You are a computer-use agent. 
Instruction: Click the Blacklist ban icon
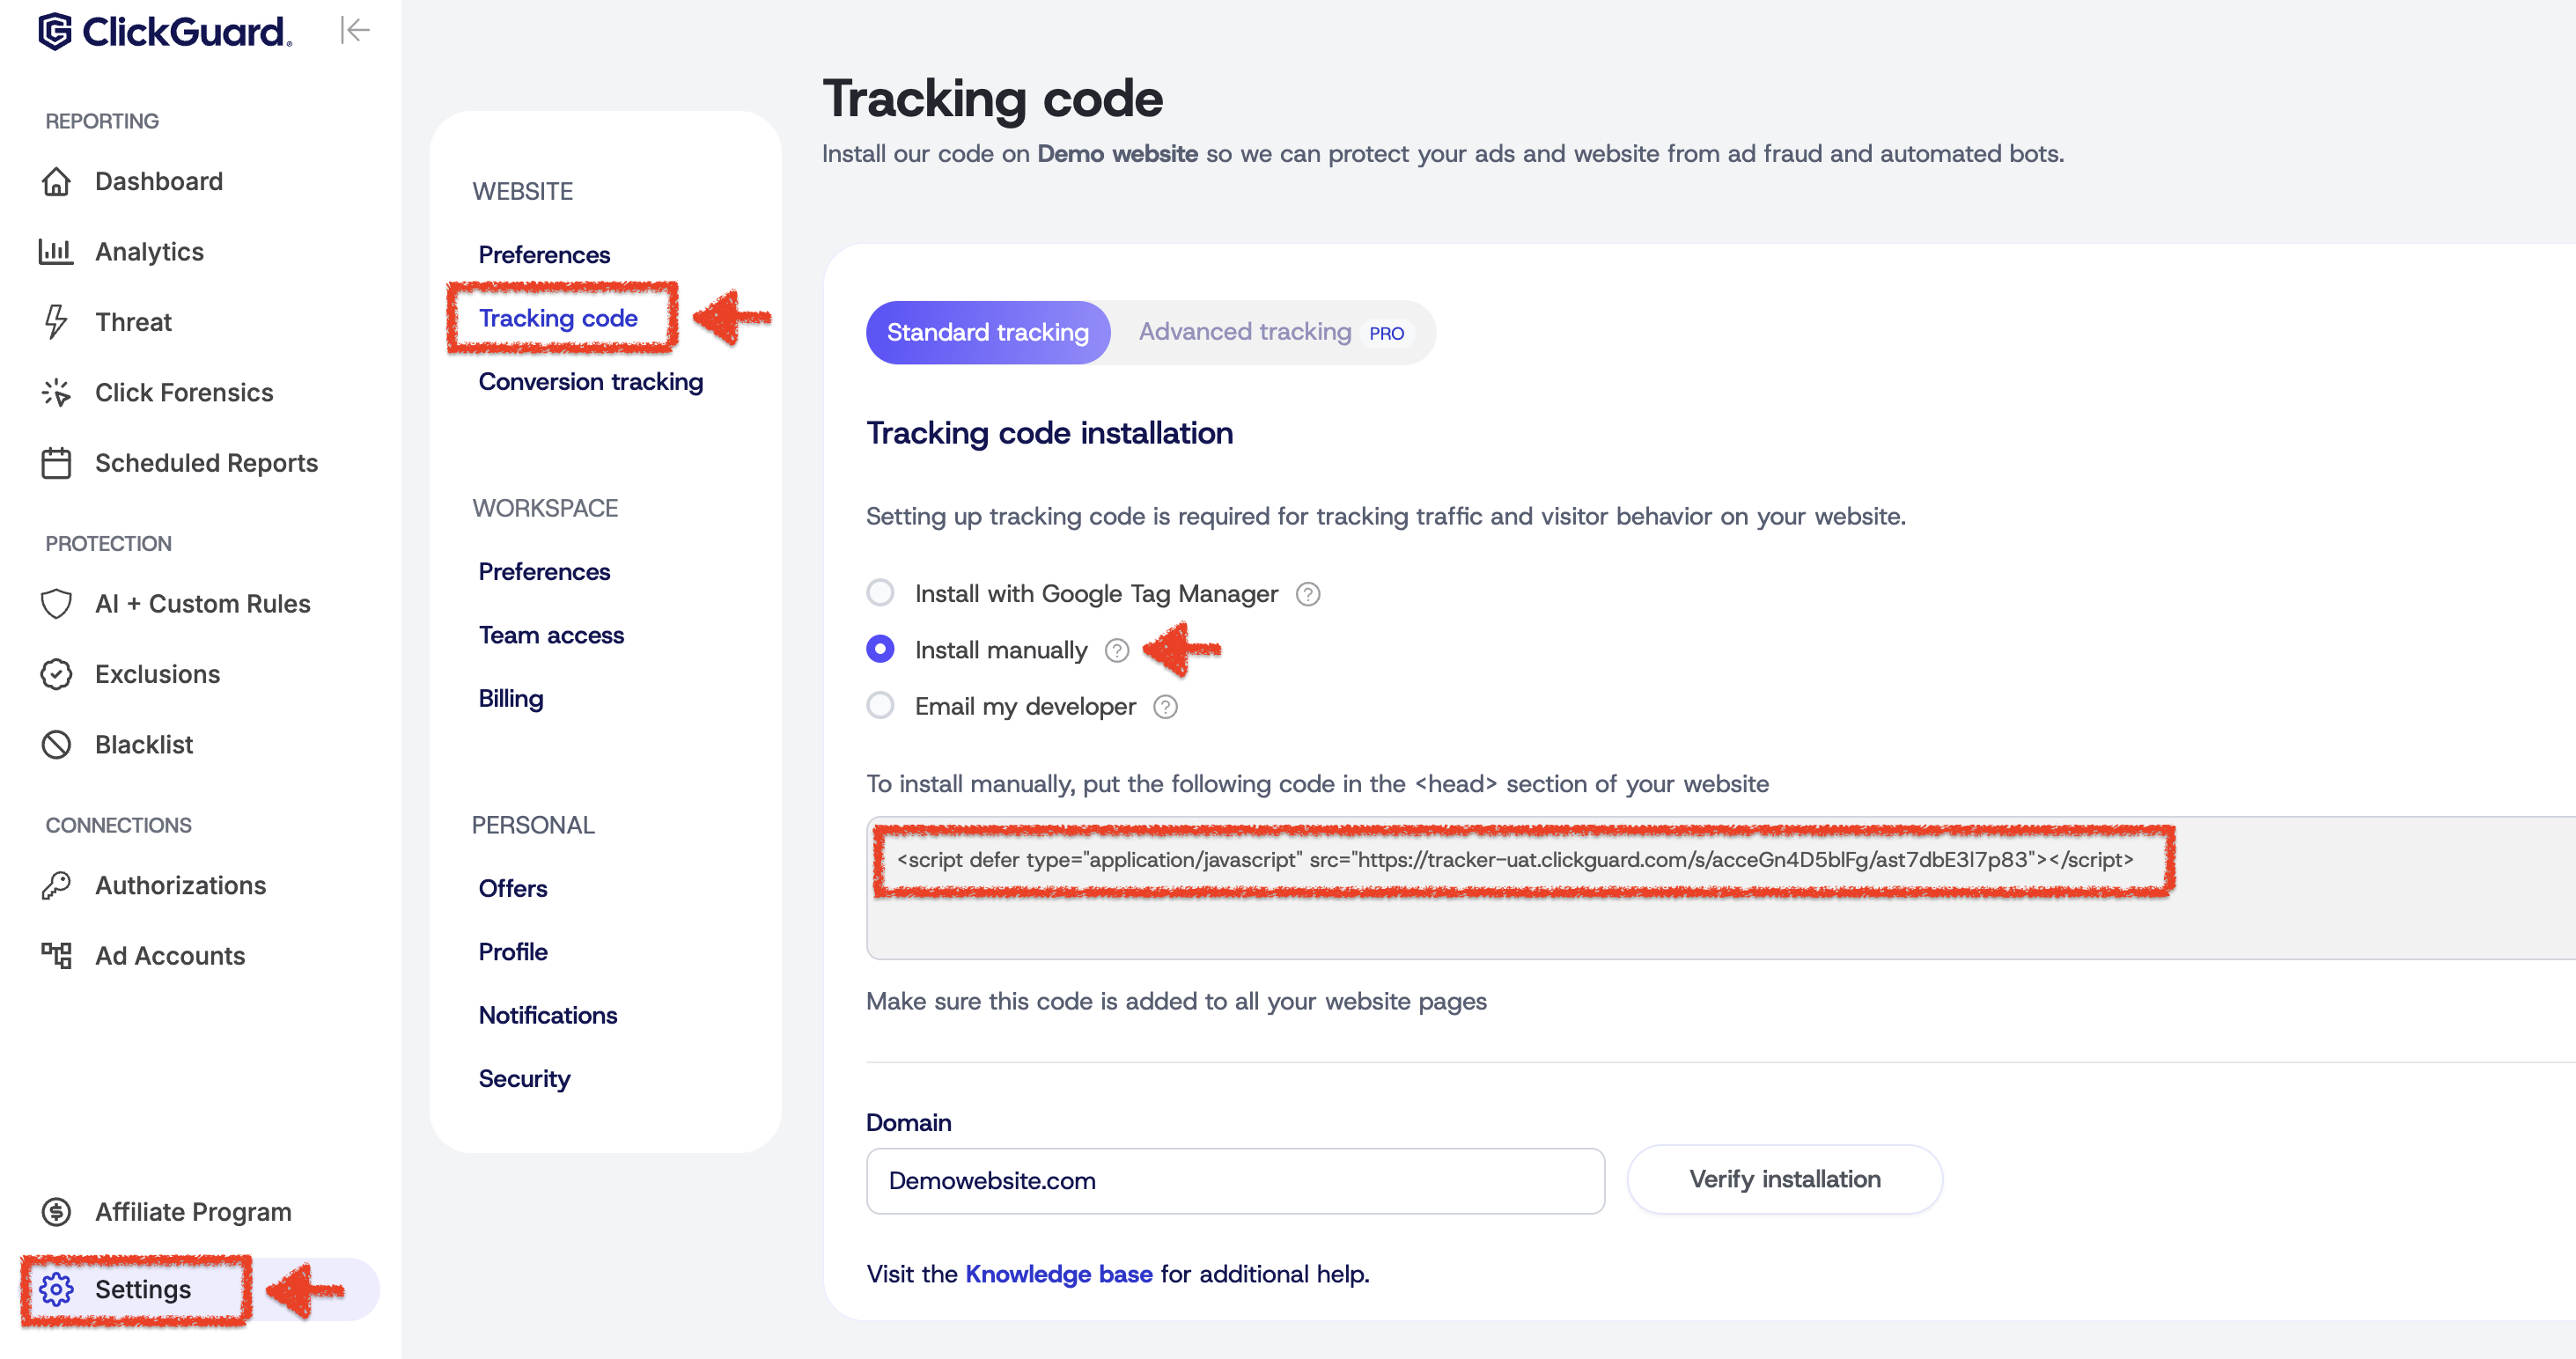(x=56, y=745)
